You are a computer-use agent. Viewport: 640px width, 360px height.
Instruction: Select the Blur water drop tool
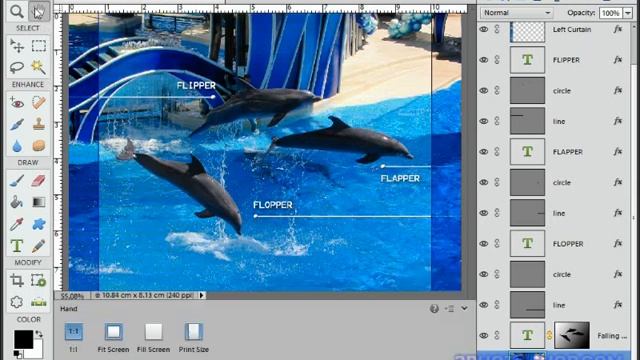tap(17, 145)
